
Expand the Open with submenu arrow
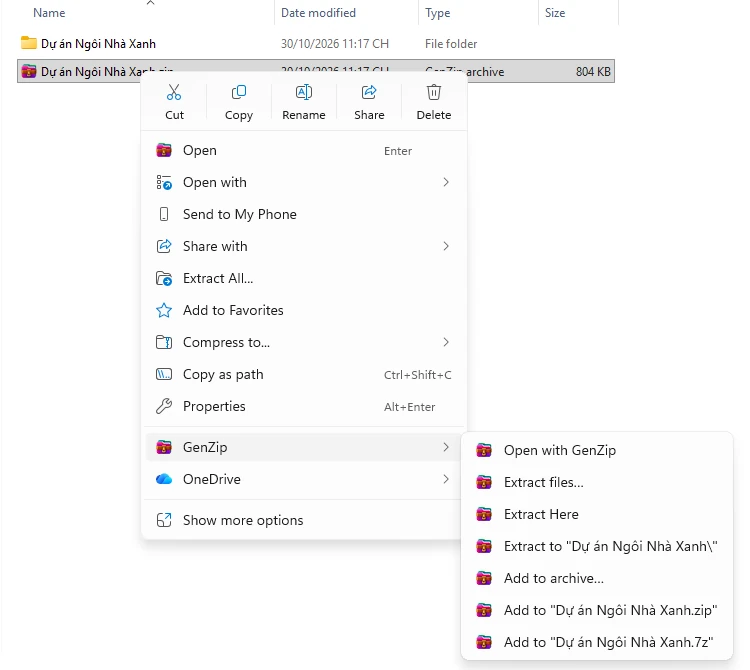[446, 182]
